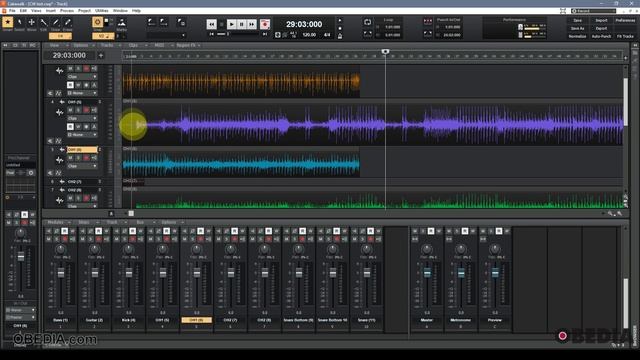Open the Utilities menu
The height and width of the screenshot is (360, 640).
(102, 11)
